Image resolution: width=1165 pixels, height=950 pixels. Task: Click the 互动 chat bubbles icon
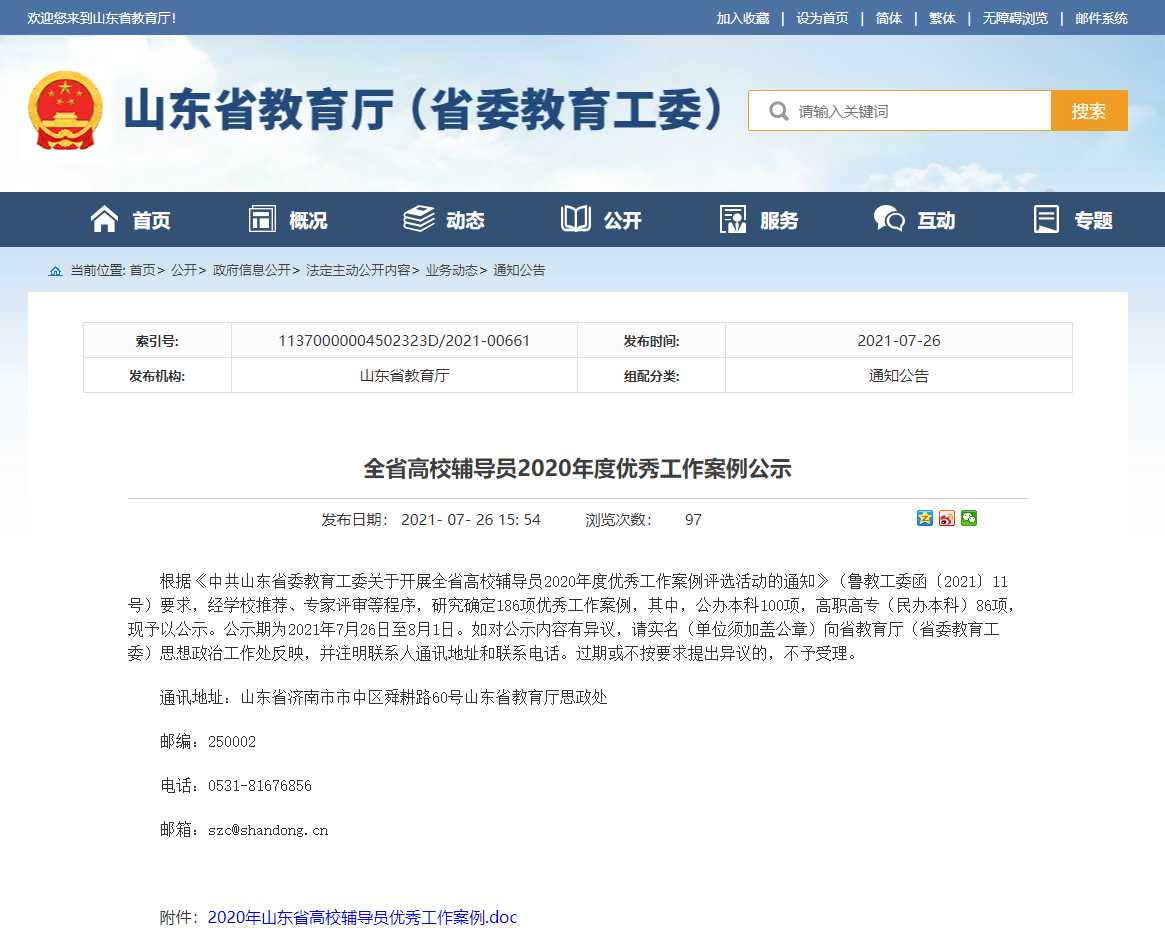point(889,219)
